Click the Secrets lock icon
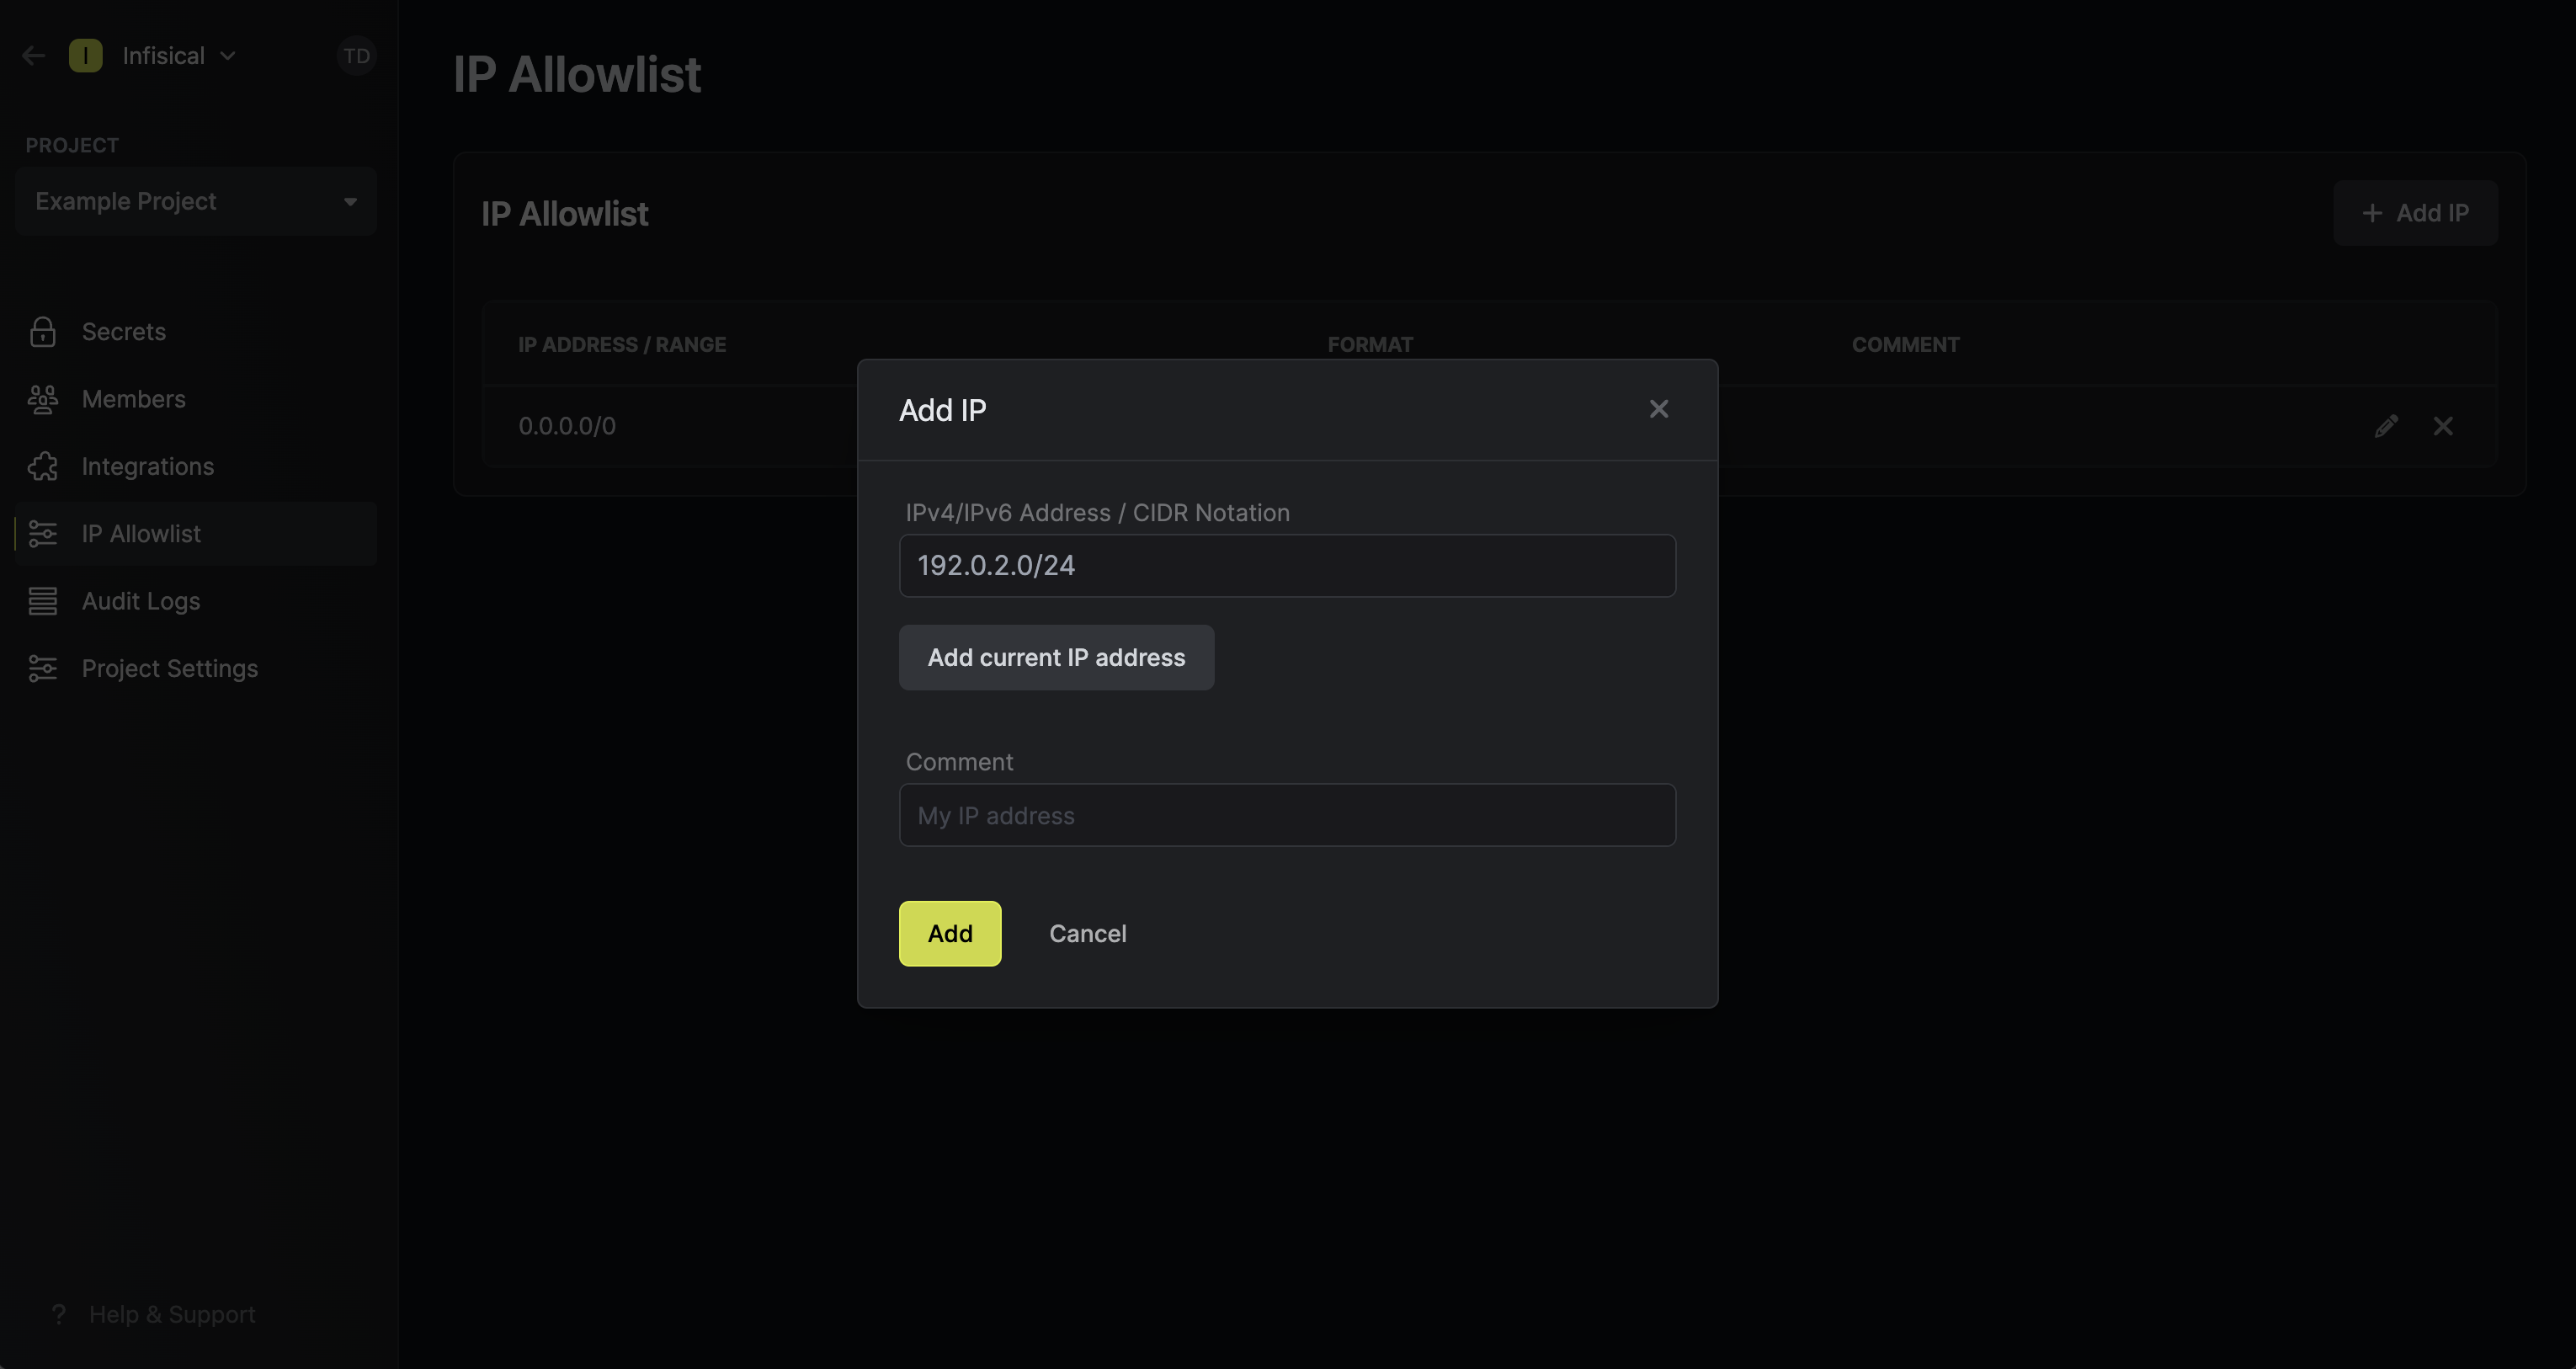The image size is (2576, 1369). (x=43, y=332)
